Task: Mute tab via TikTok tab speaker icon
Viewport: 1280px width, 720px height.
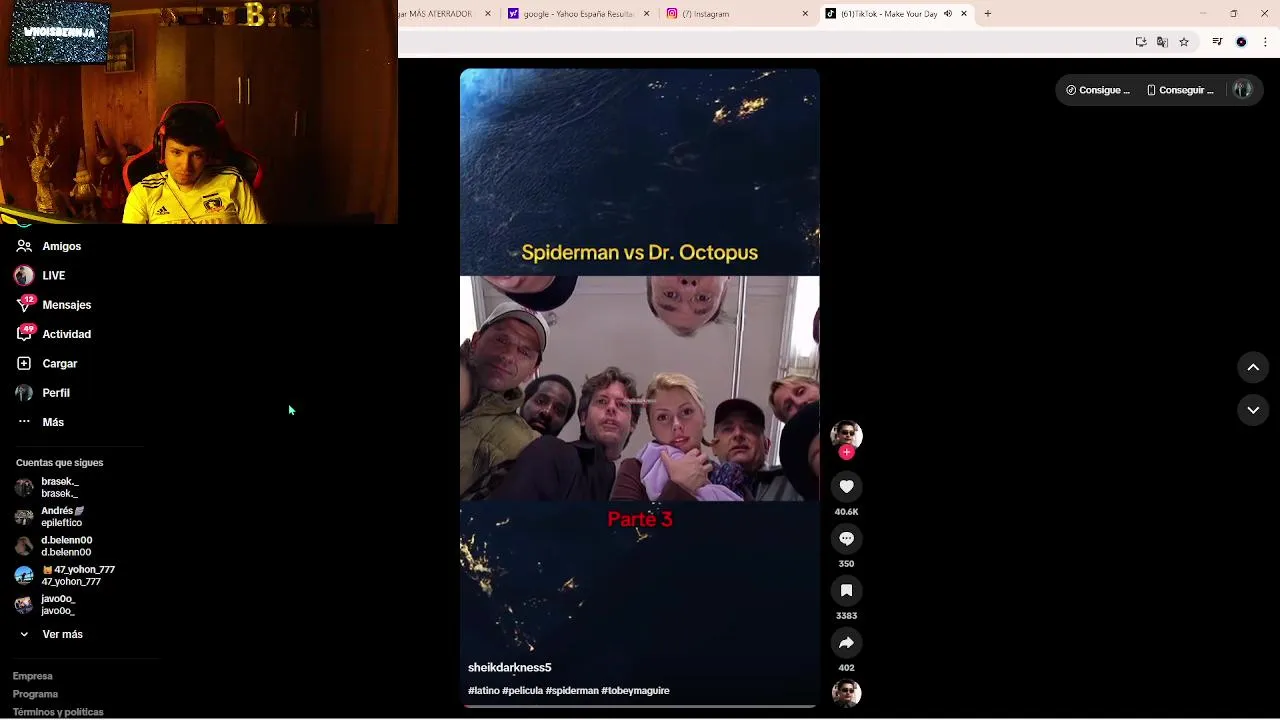Action: (x=948, y=14)
